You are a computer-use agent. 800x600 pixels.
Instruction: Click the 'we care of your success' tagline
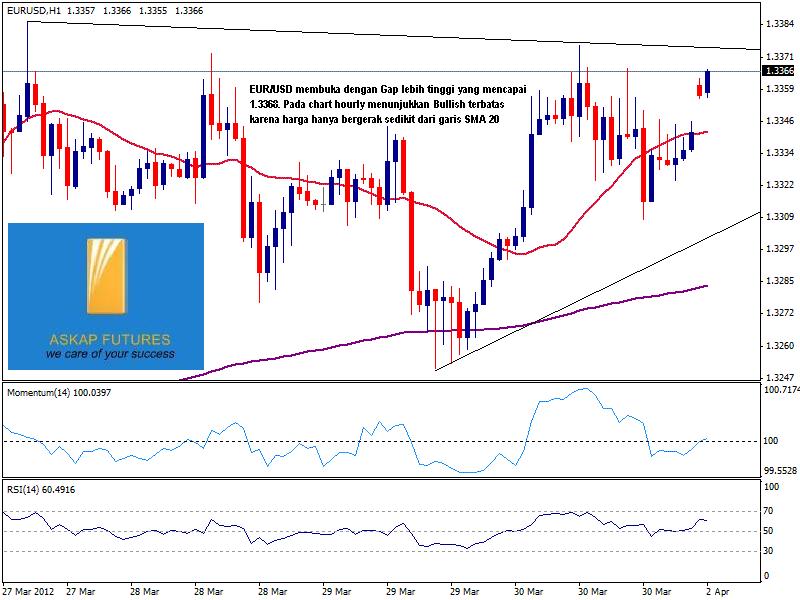[110, 354]
